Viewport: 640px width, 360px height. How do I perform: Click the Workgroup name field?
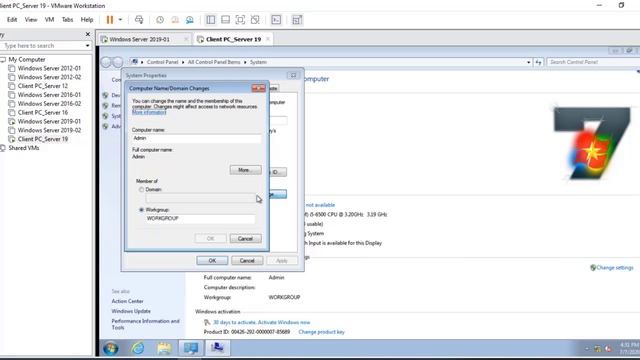200,219
